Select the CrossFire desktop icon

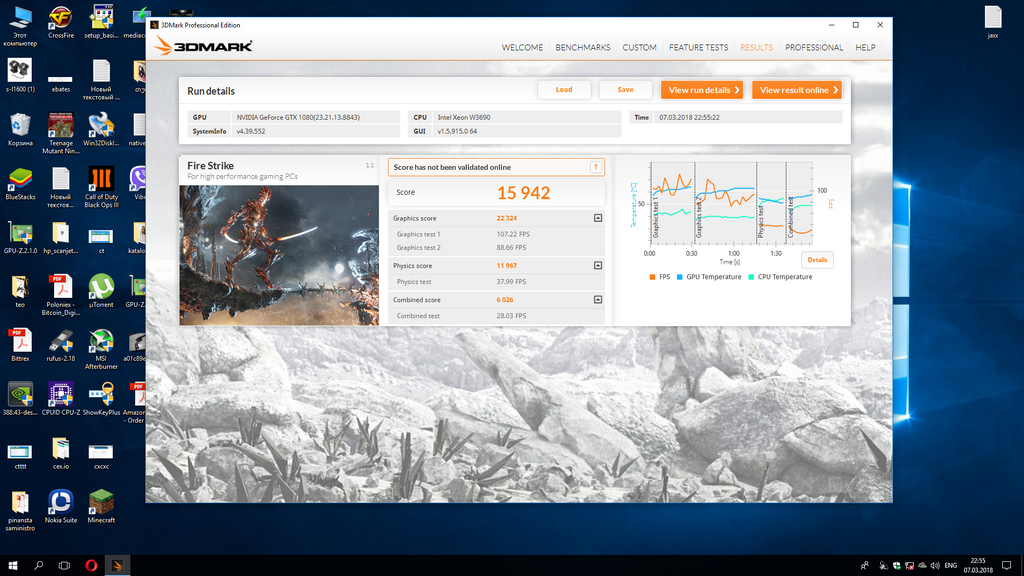coord(61,22)
